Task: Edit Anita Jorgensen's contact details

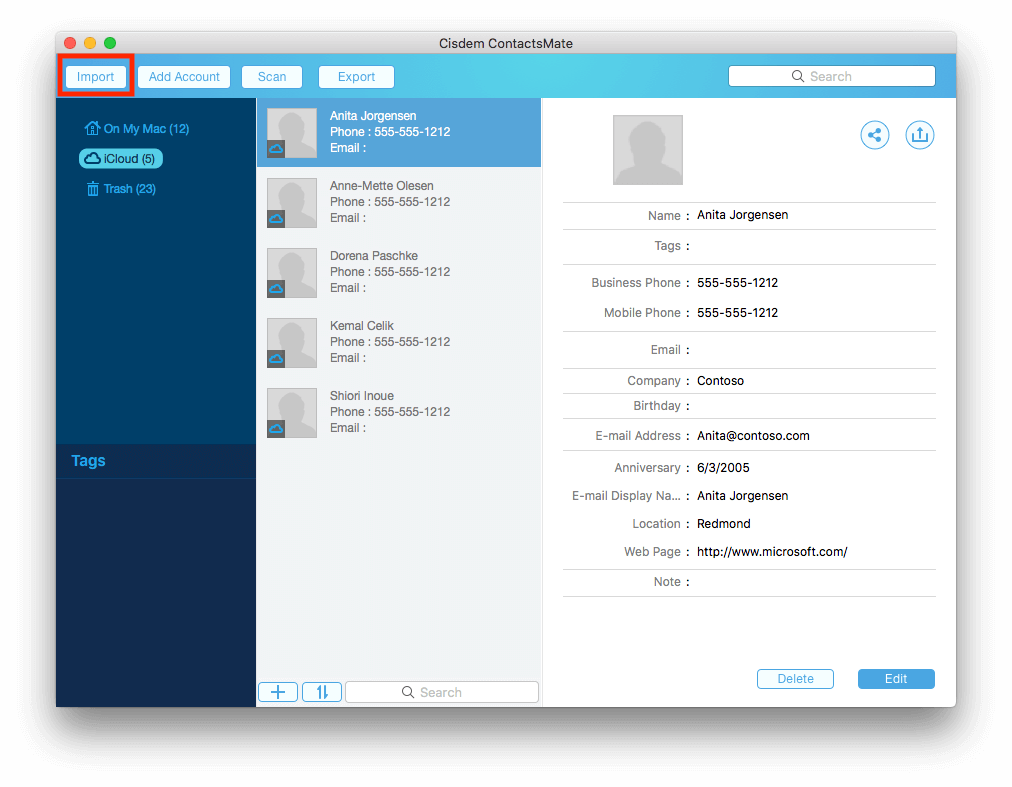Action: point(896,679)
